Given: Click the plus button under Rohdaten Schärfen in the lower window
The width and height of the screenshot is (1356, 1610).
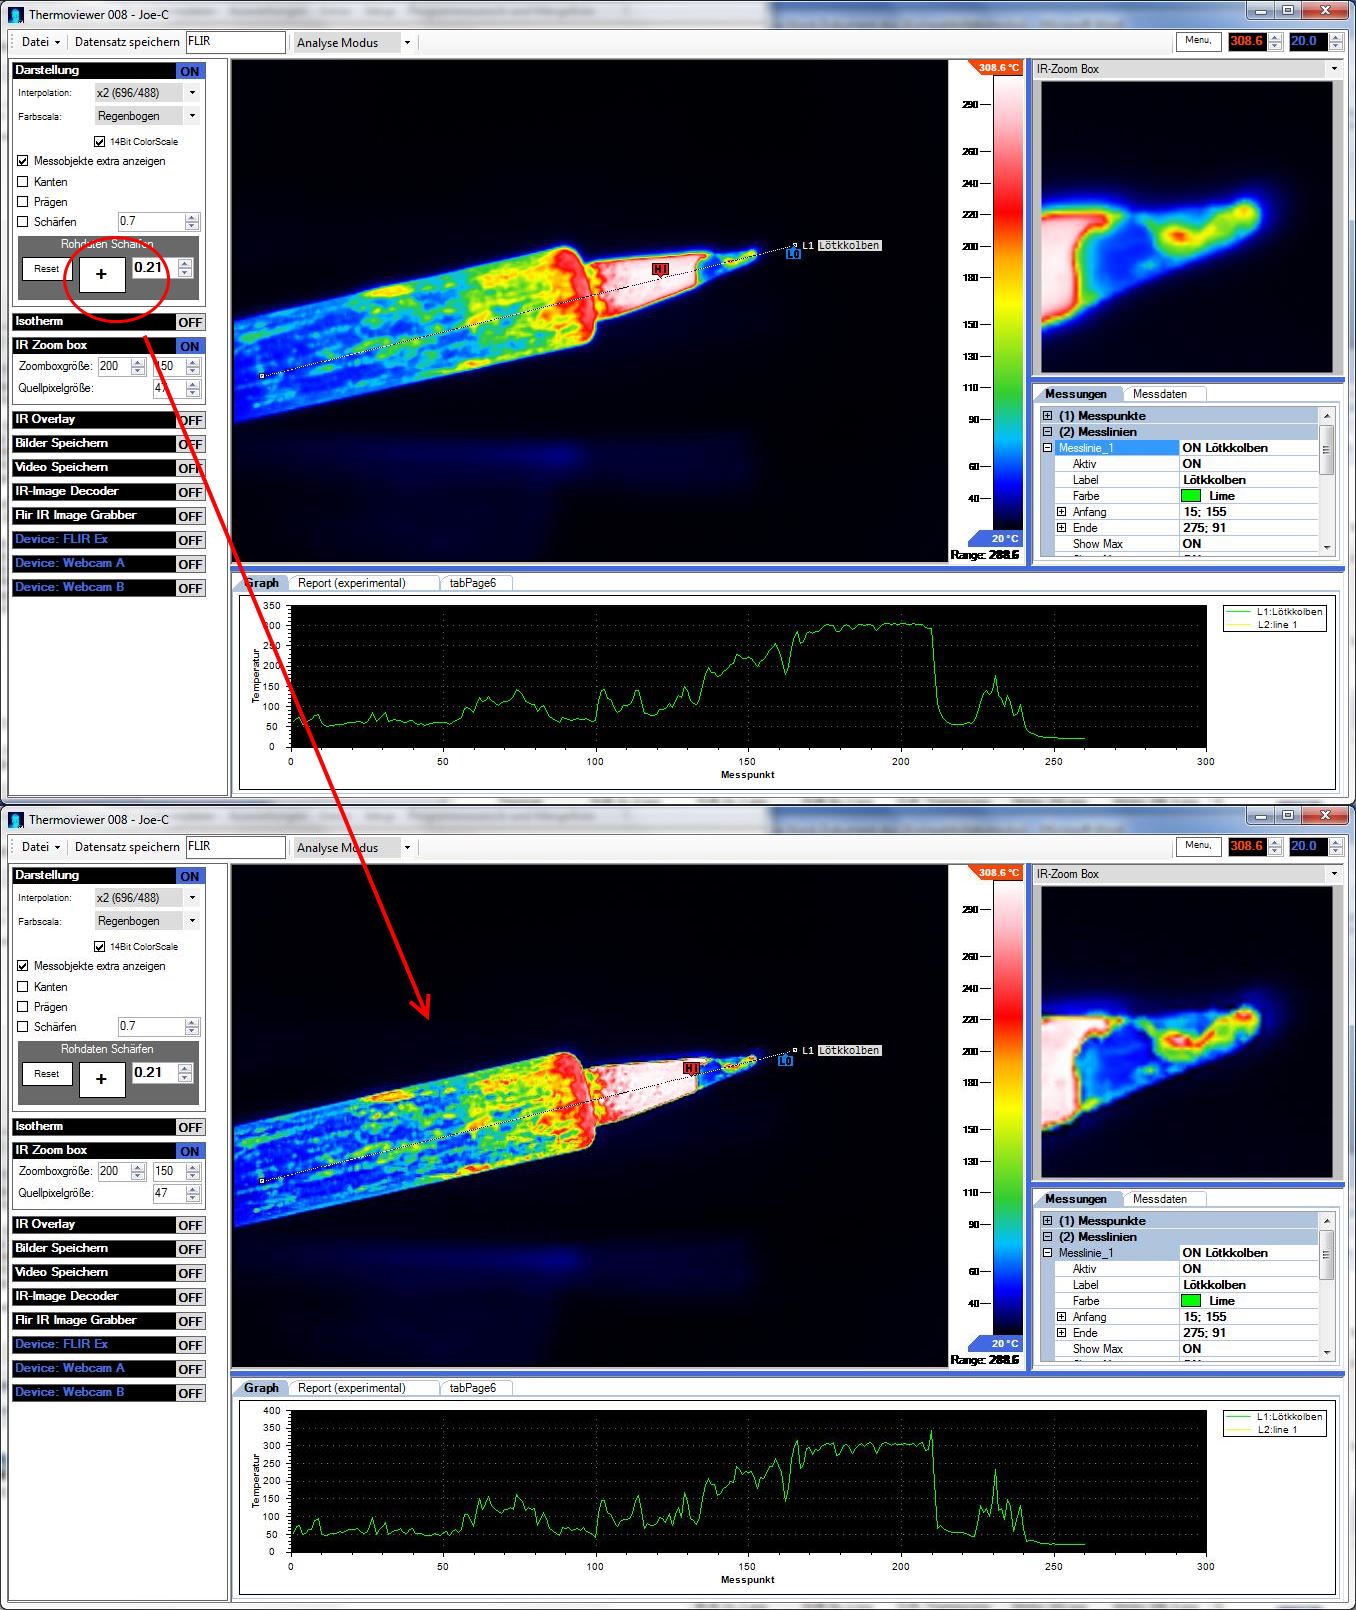Looking at the screenshot, I should 101,1079.
